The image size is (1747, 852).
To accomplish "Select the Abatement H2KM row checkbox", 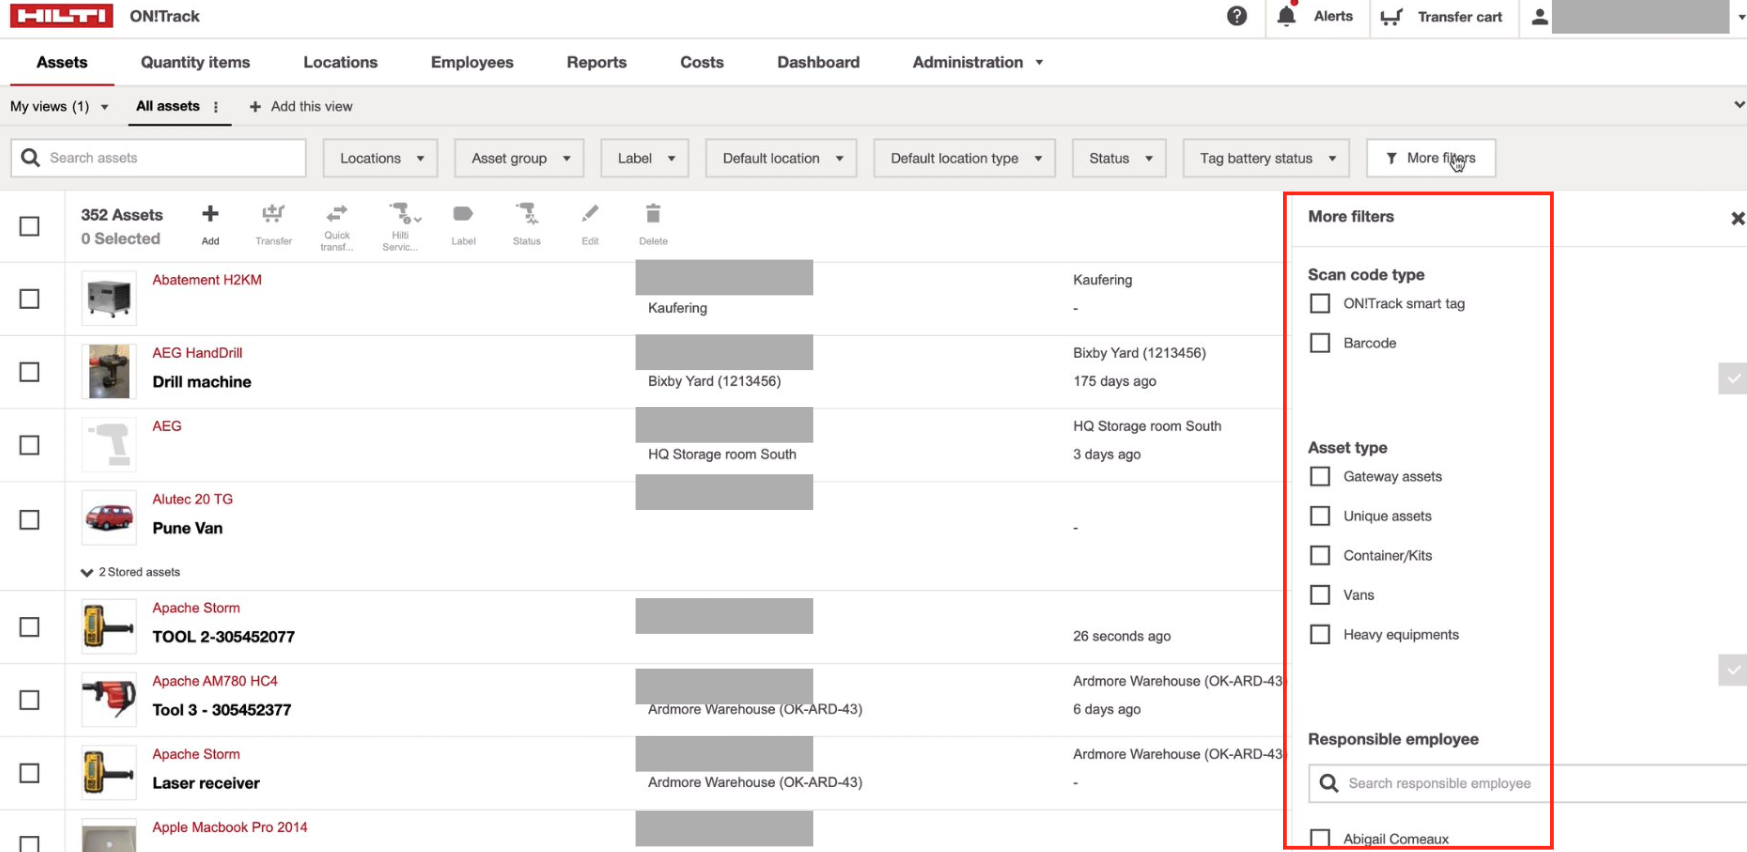I will [x=30, y=299].
